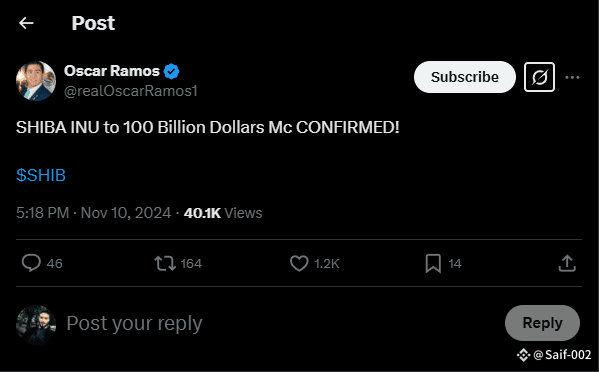Open Grok explain icon beside Subscribe
The width and height of the screenshot is (599, 372).
click(x=539, y=77)
